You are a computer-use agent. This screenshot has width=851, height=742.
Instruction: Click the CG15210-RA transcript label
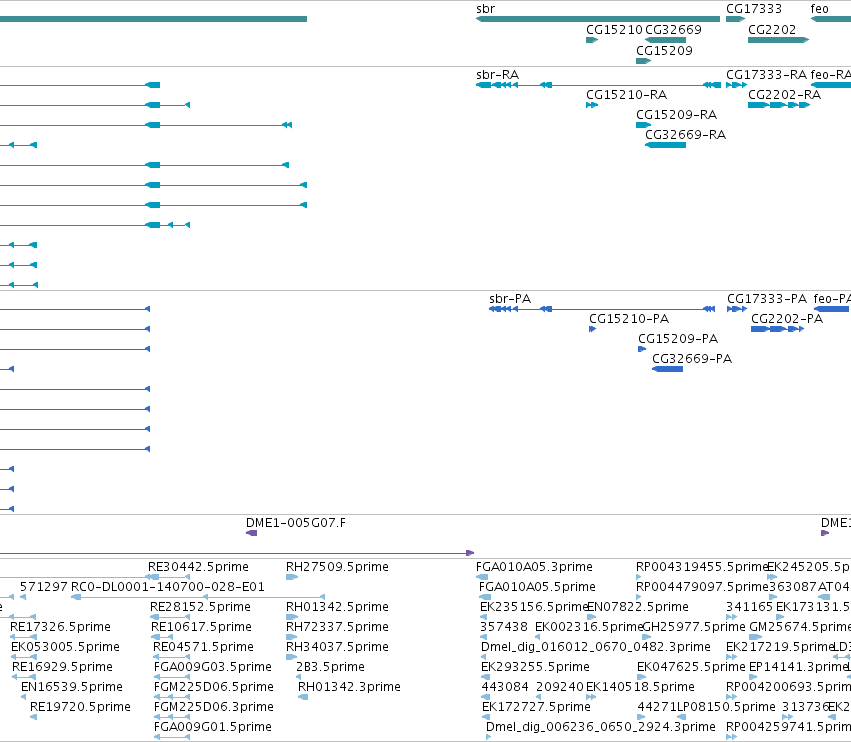point(626,94)
